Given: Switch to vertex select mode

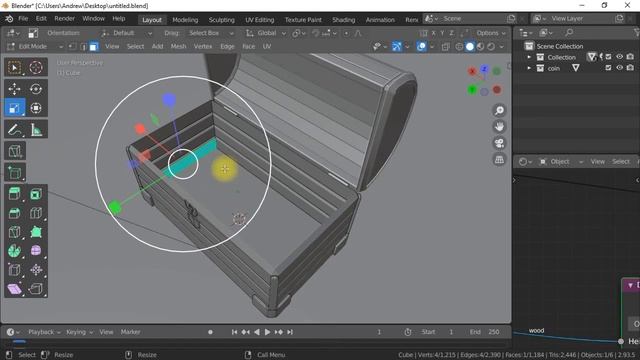Looking at the screenshot, I should (x=72, y=47).
